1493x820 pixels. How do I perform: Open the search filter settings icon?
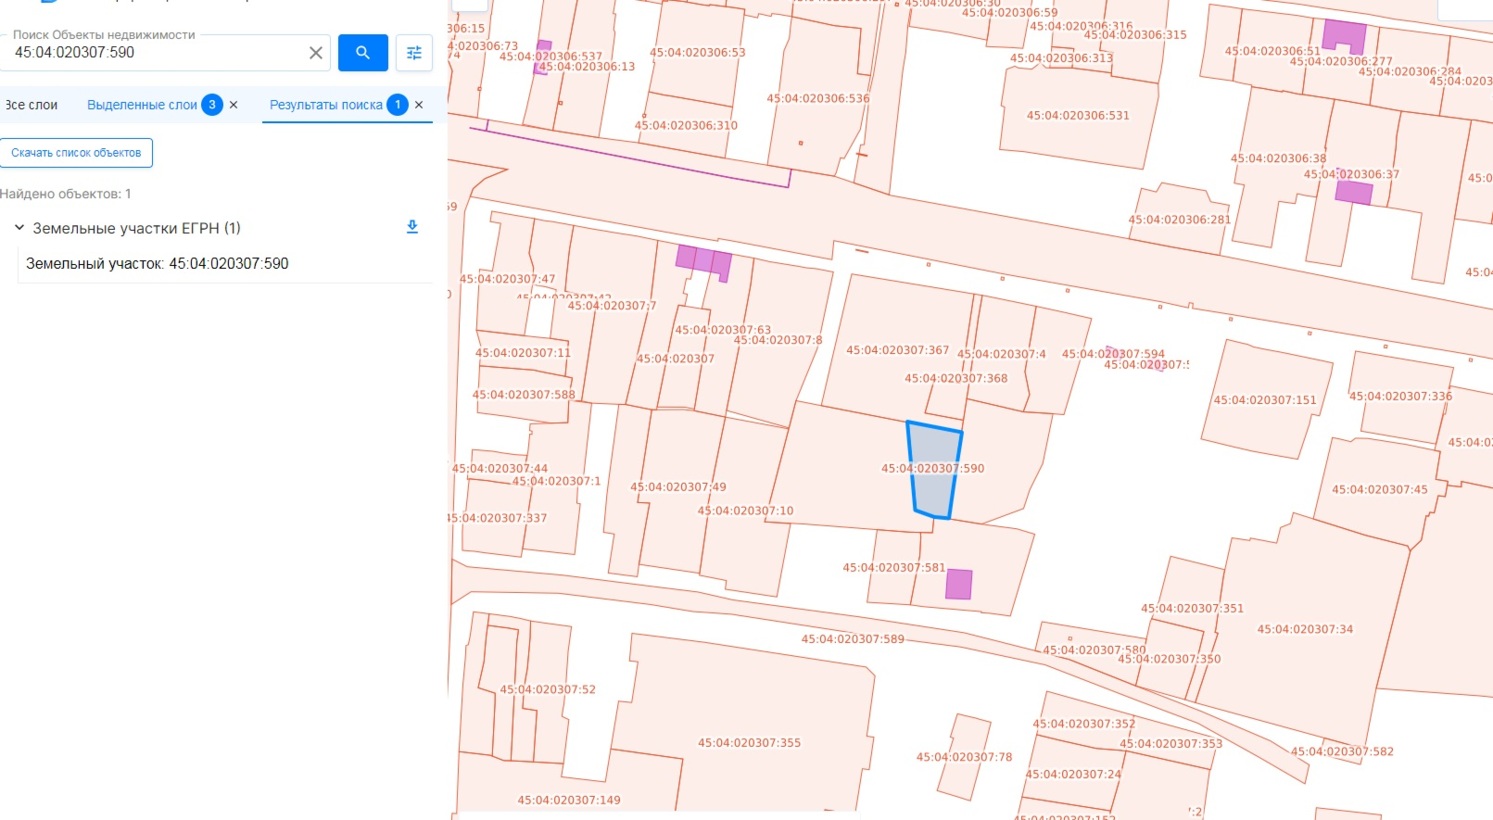pyautogui.click(x=414, y=52)
